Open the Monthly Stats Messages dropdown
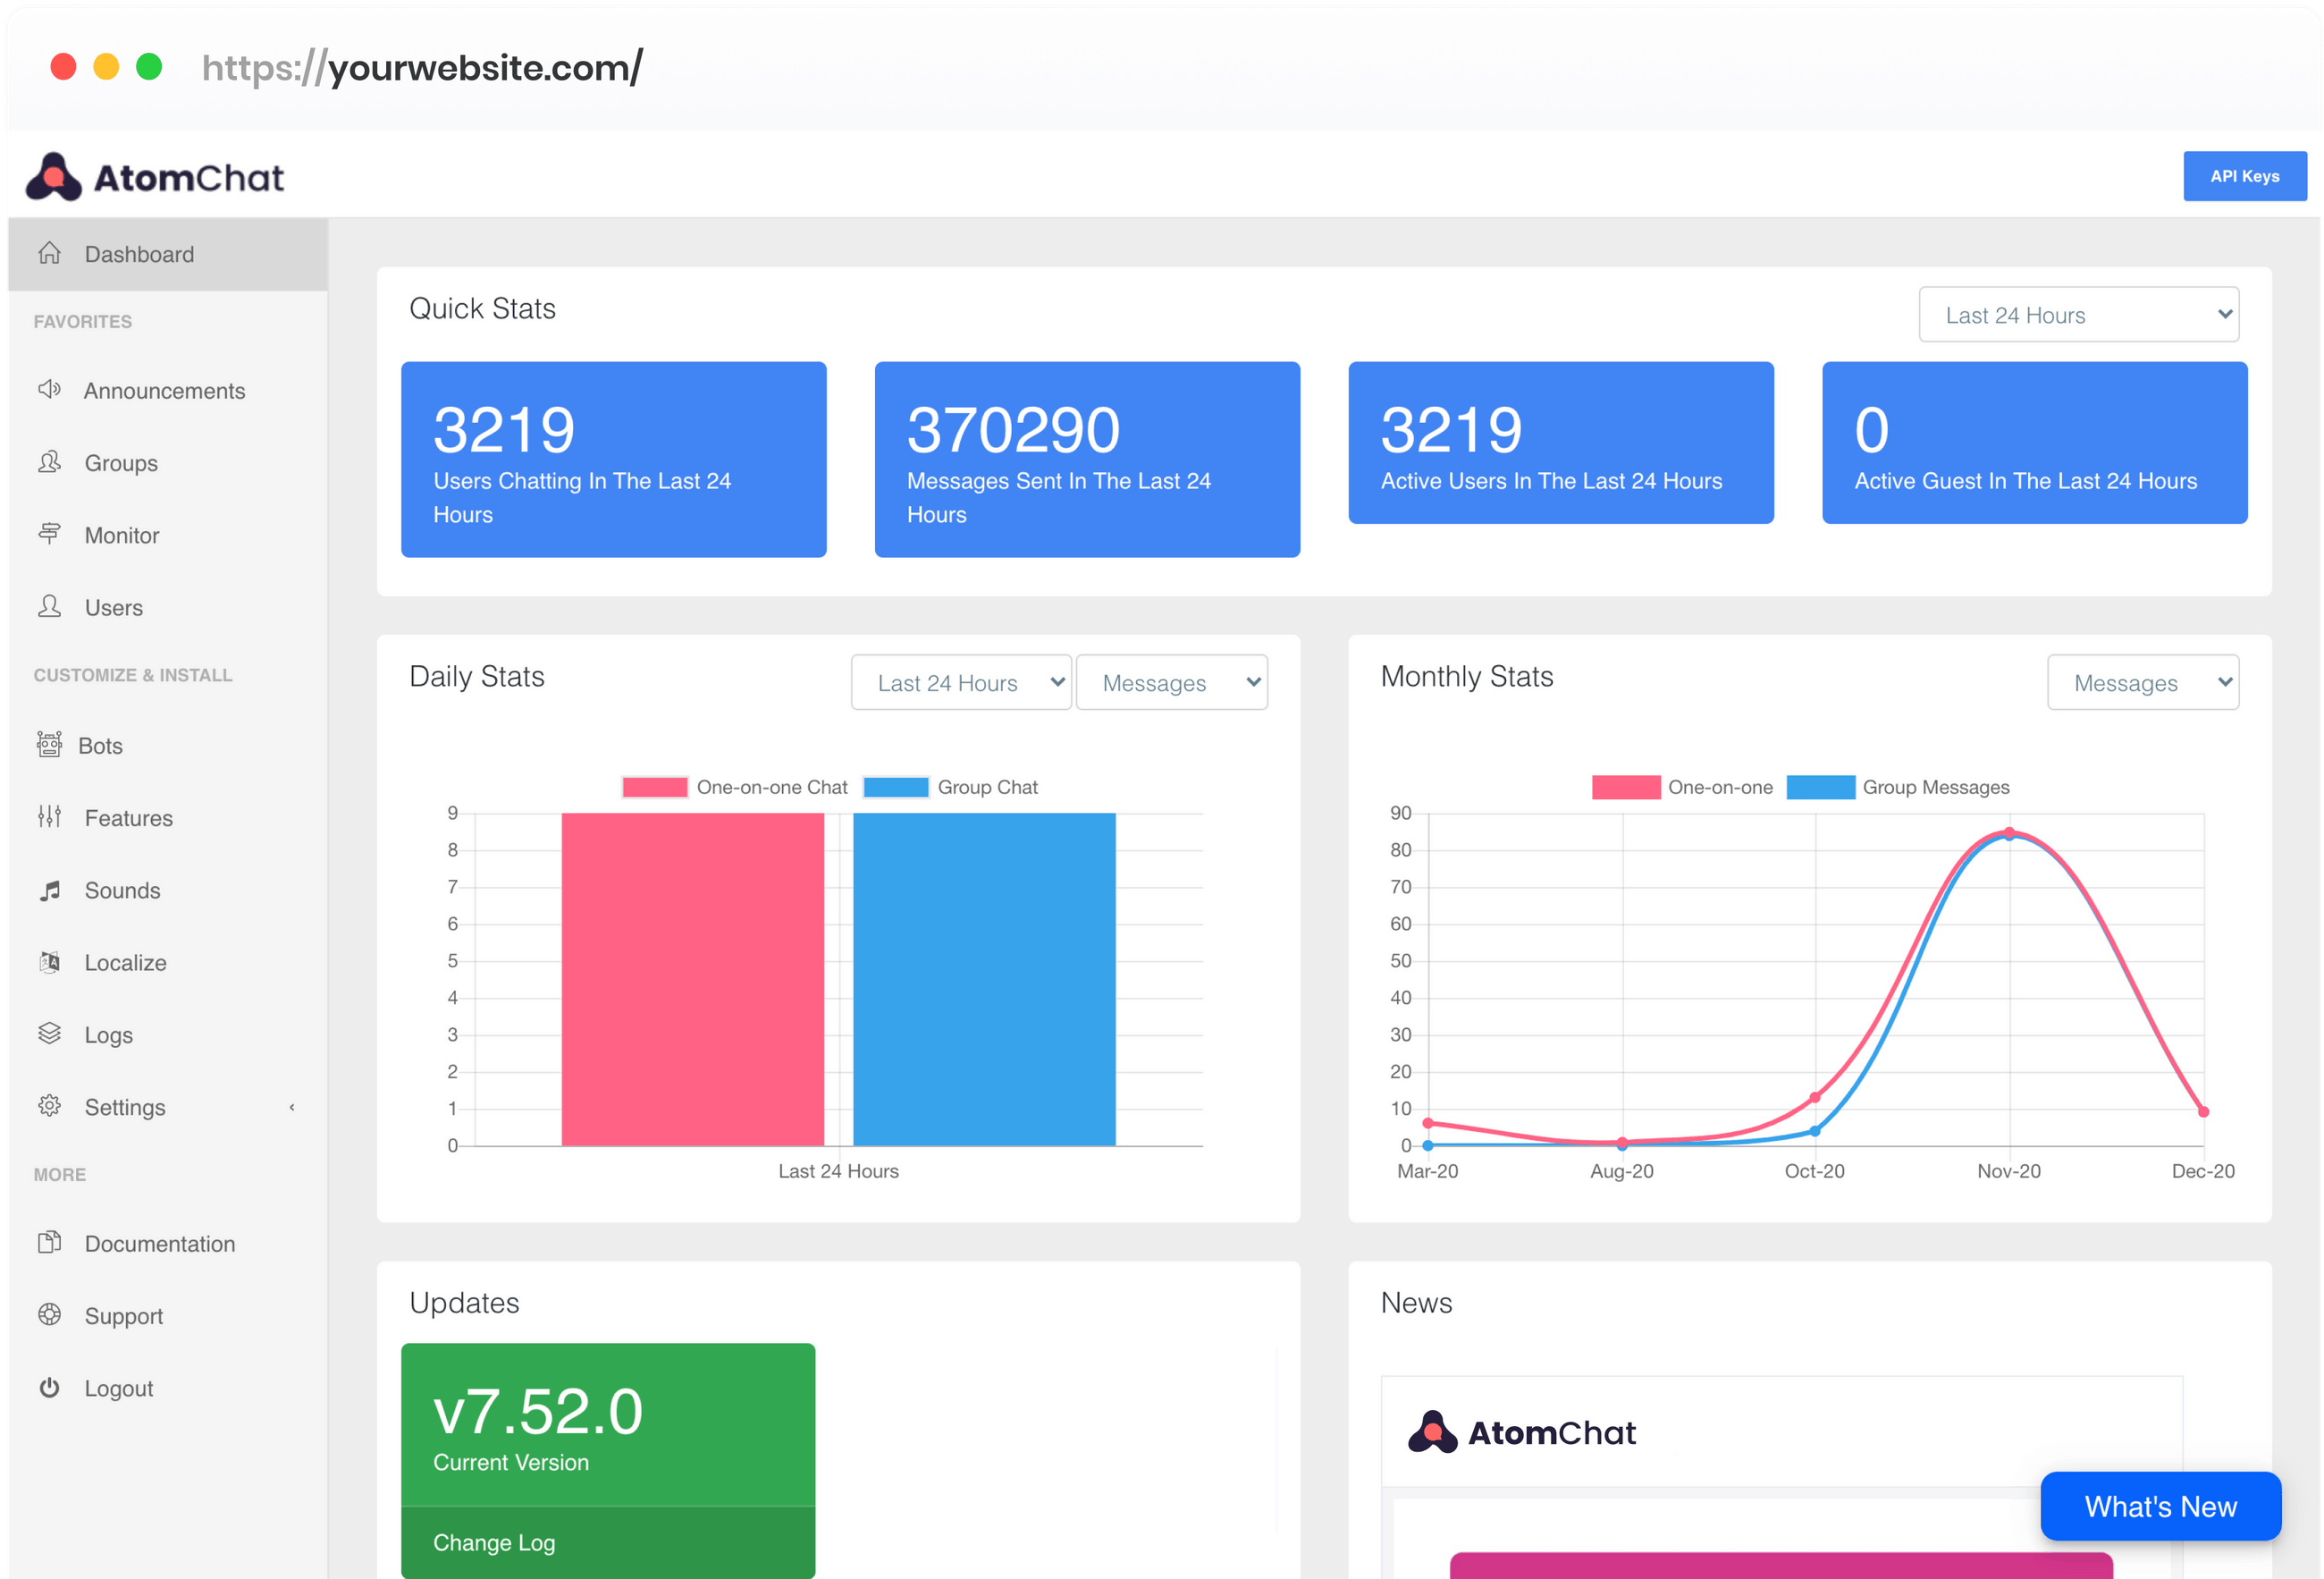Screen dimensions: 2324x1579 [x=2142, y=682]
